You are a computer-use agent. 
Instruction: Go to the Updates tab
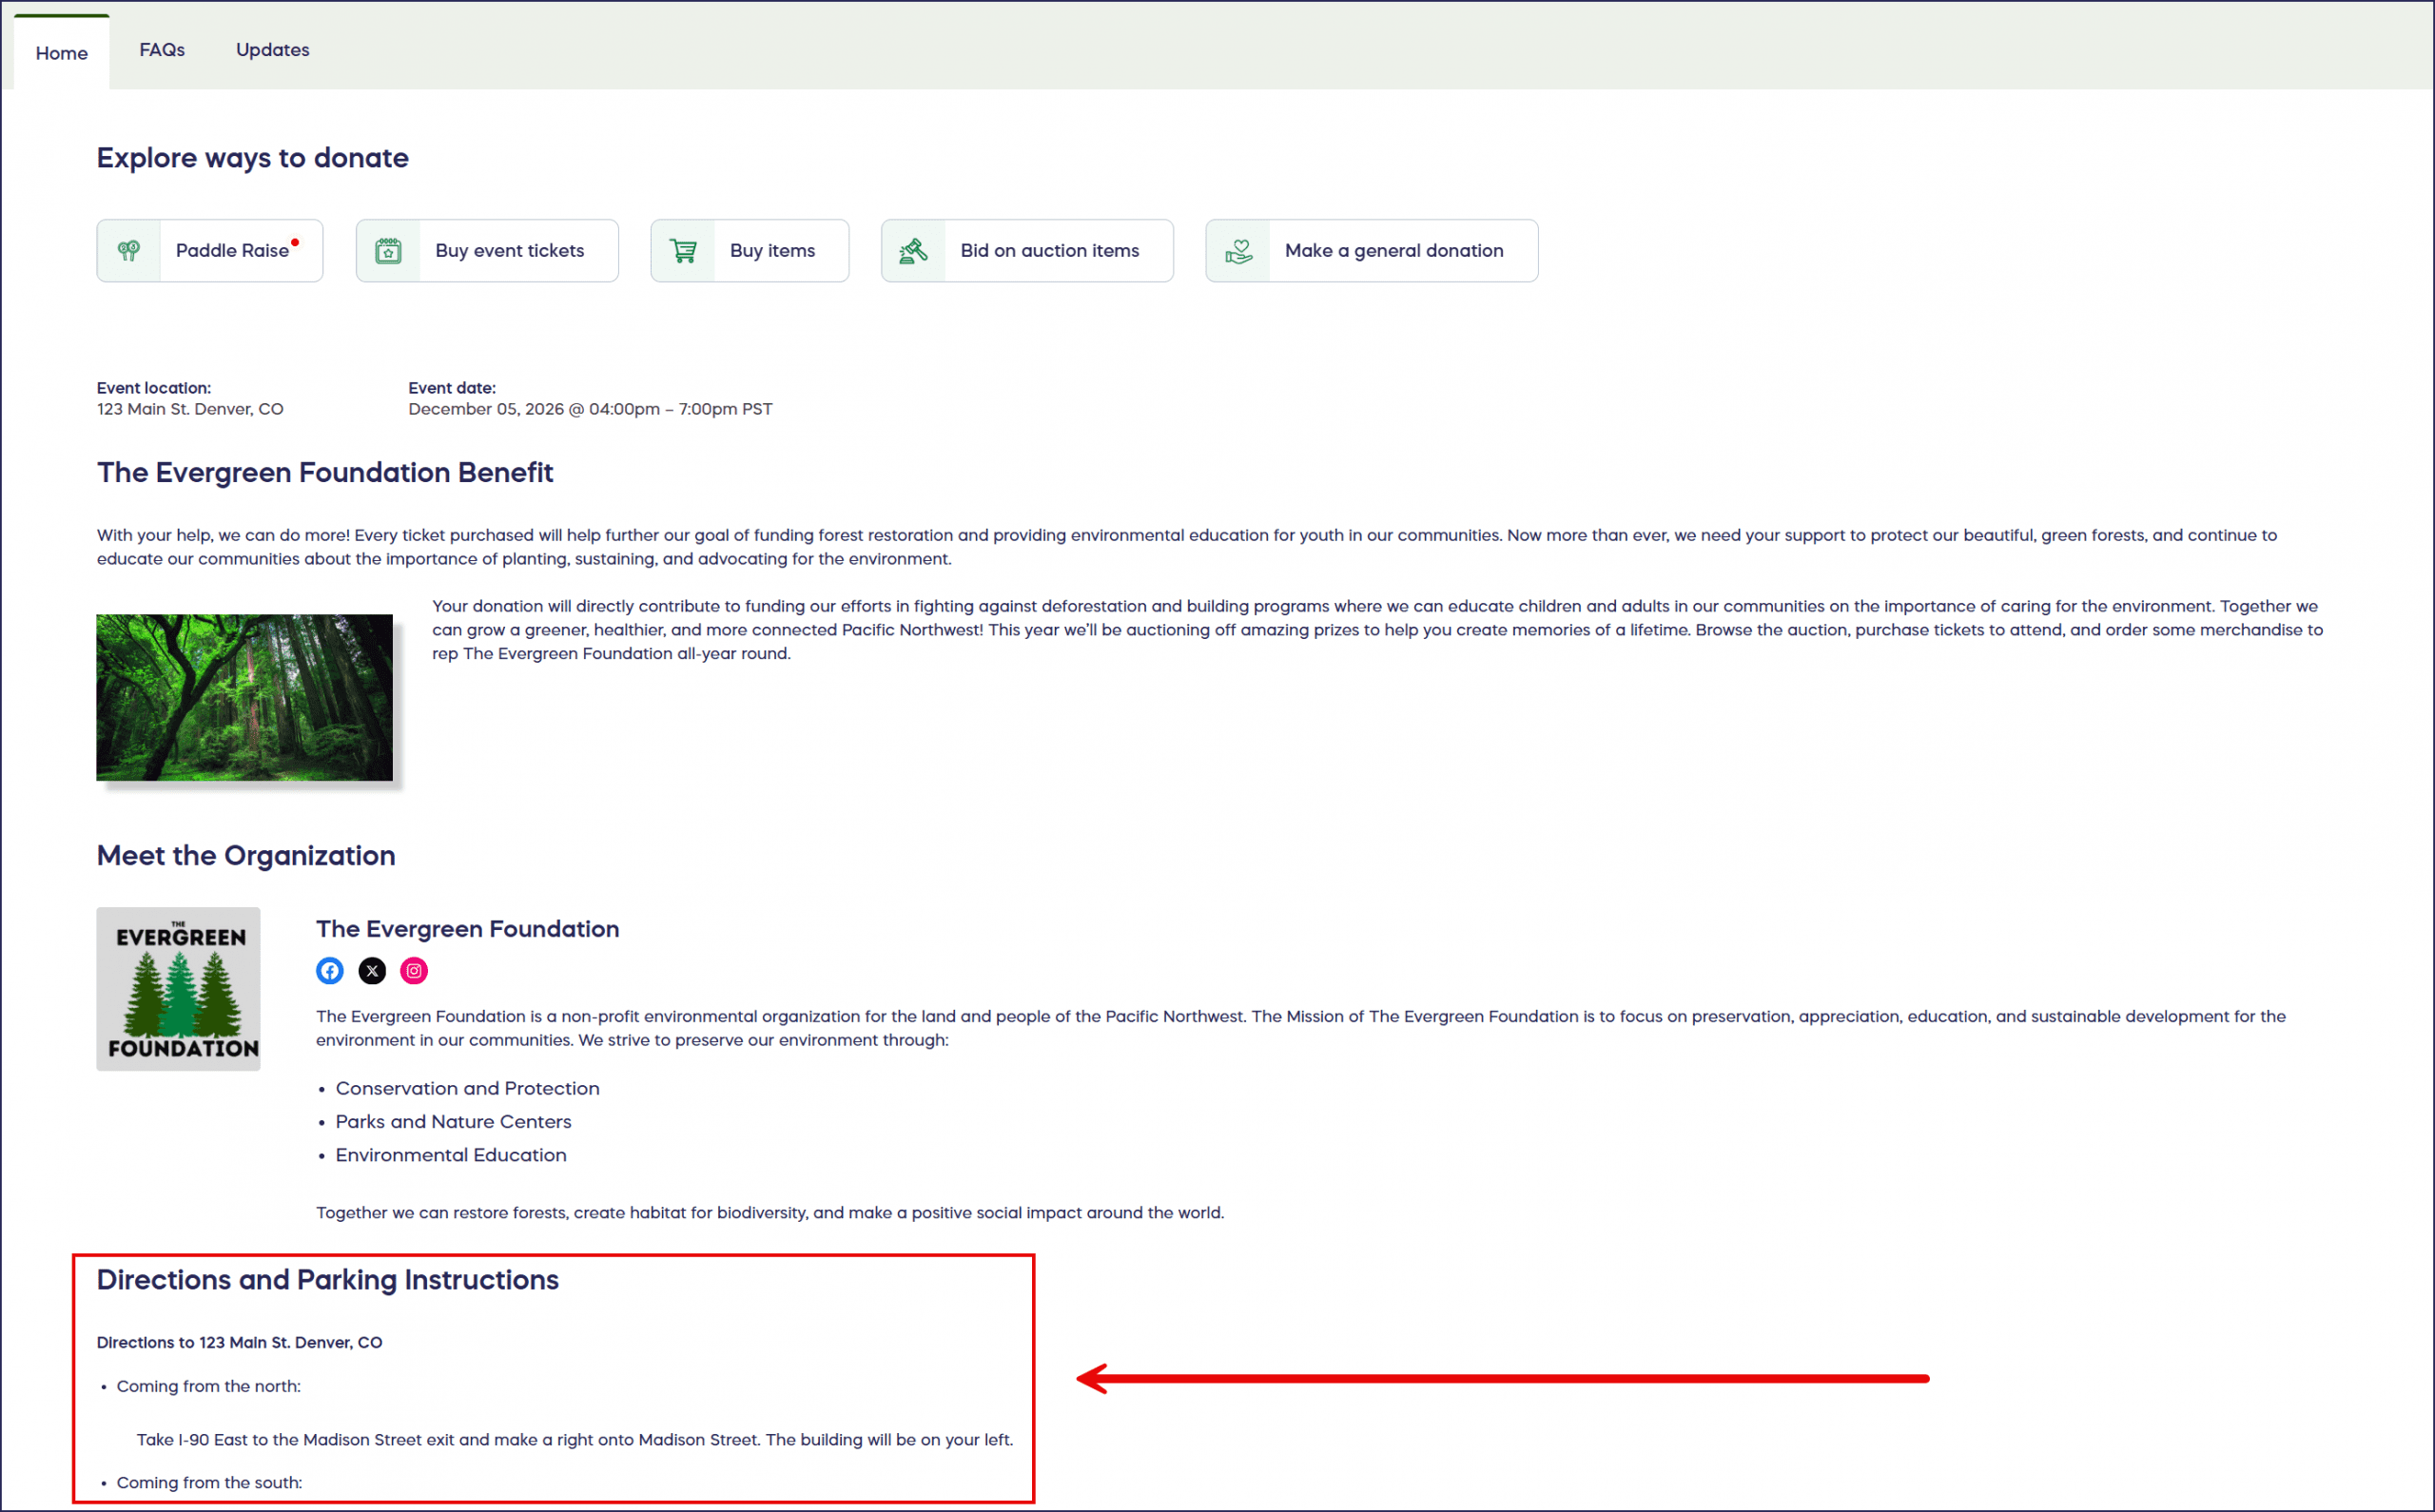272,50
